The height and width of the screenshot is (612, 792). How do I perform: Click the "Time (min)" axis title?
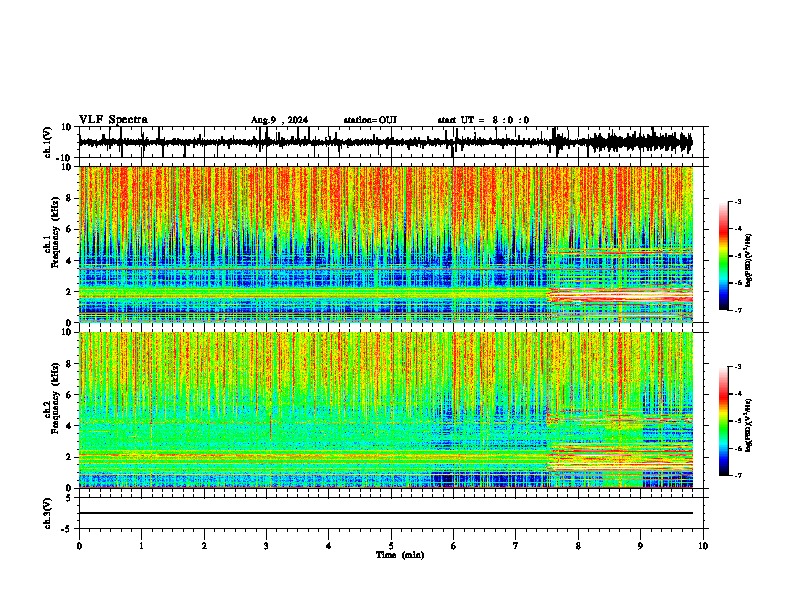click(400, 555)
